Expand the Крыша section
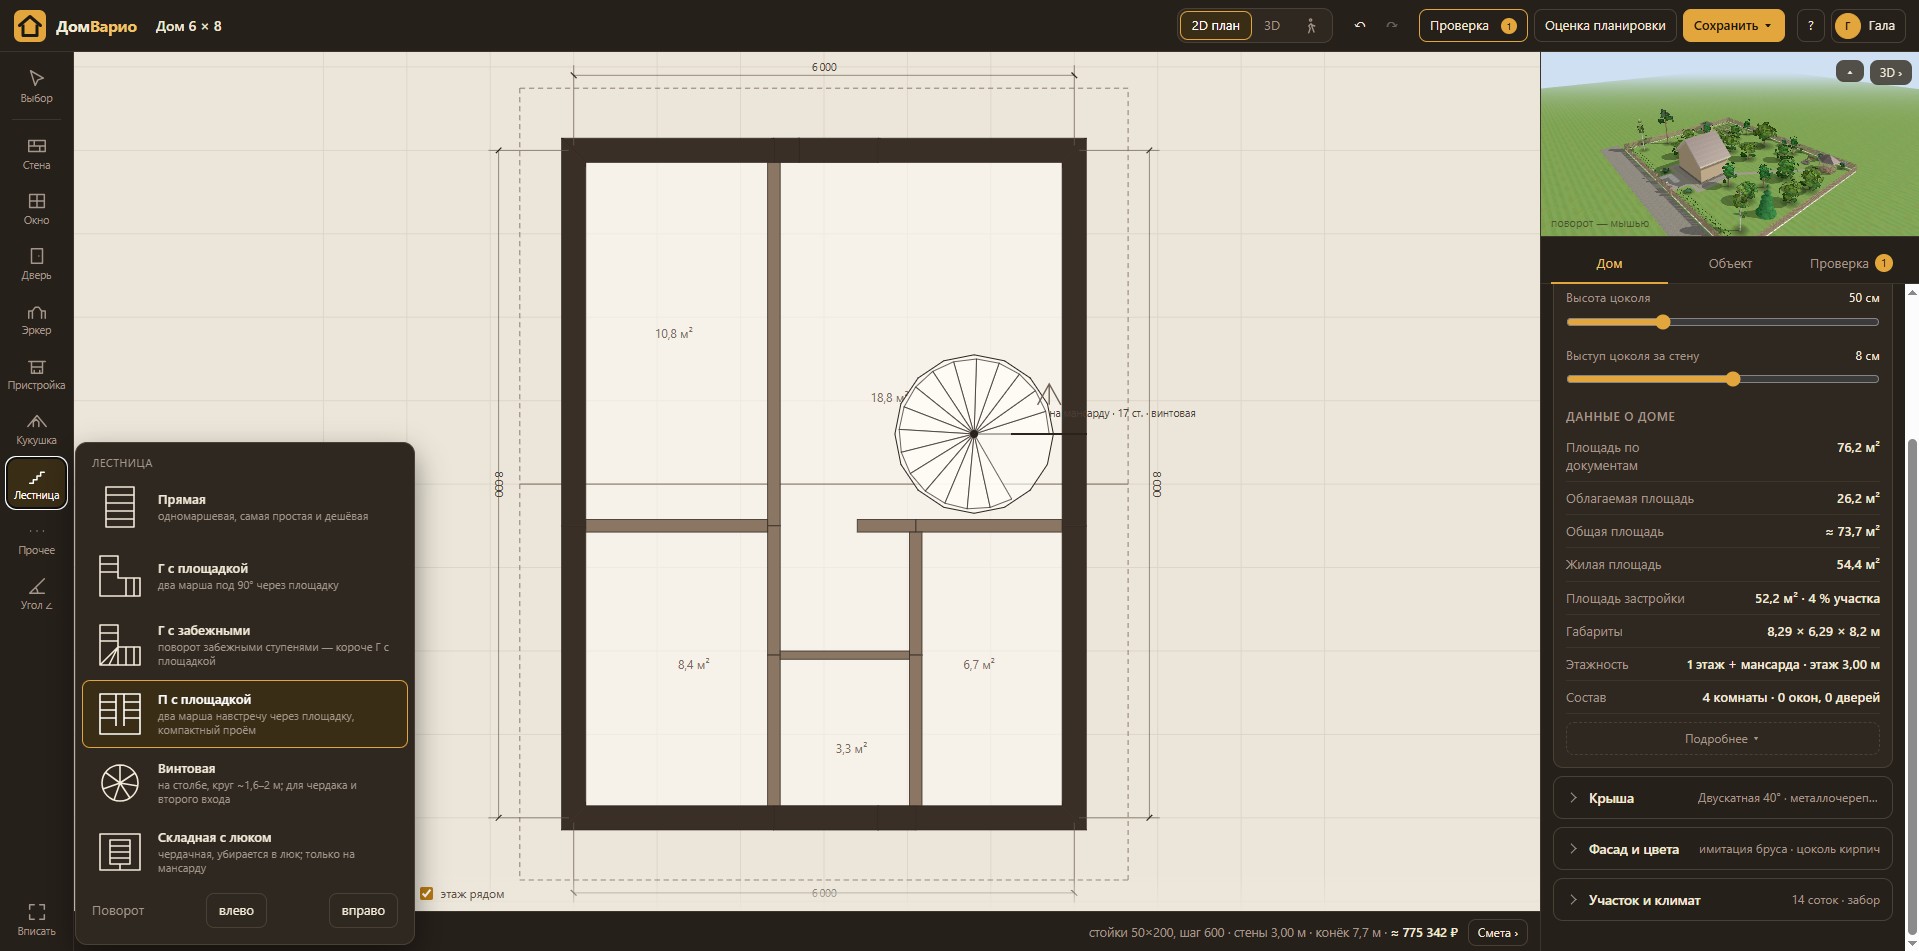 [x=1722, y=798]
